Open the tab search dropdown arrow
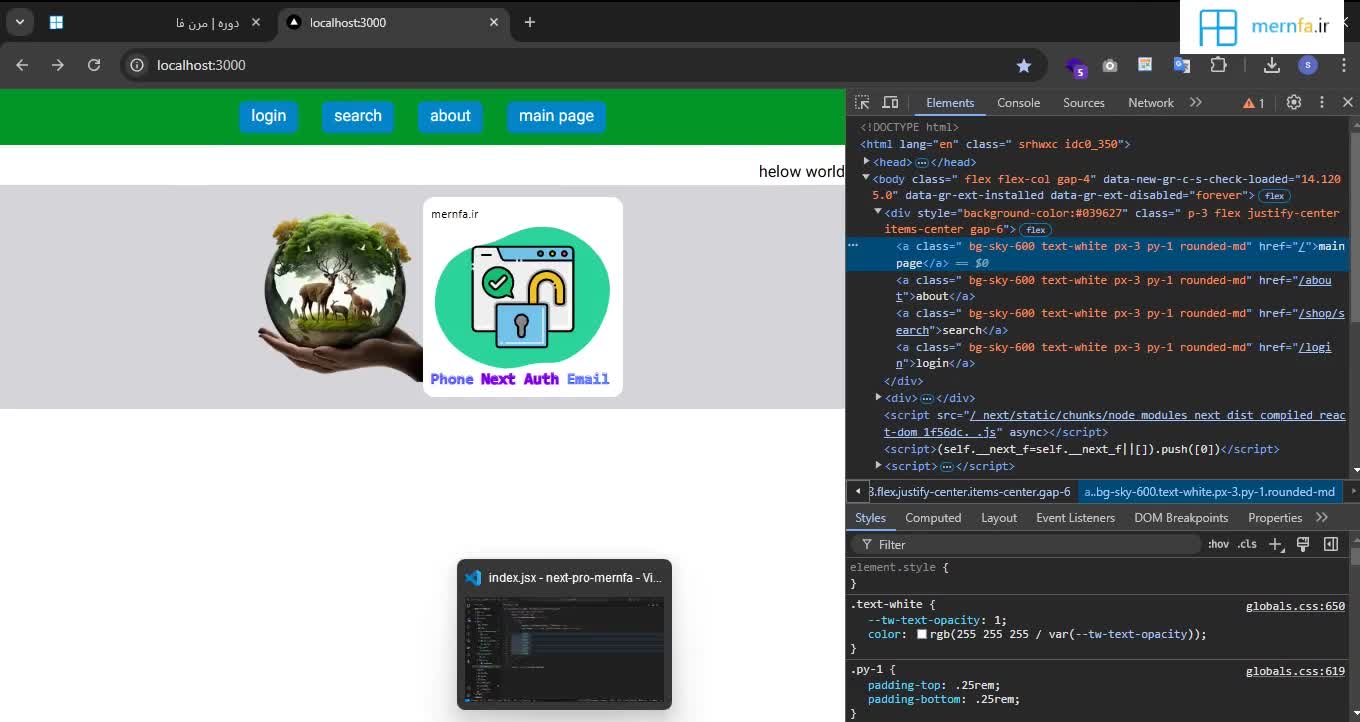This screenshot has width=1360, height=722. click(19, 22)
